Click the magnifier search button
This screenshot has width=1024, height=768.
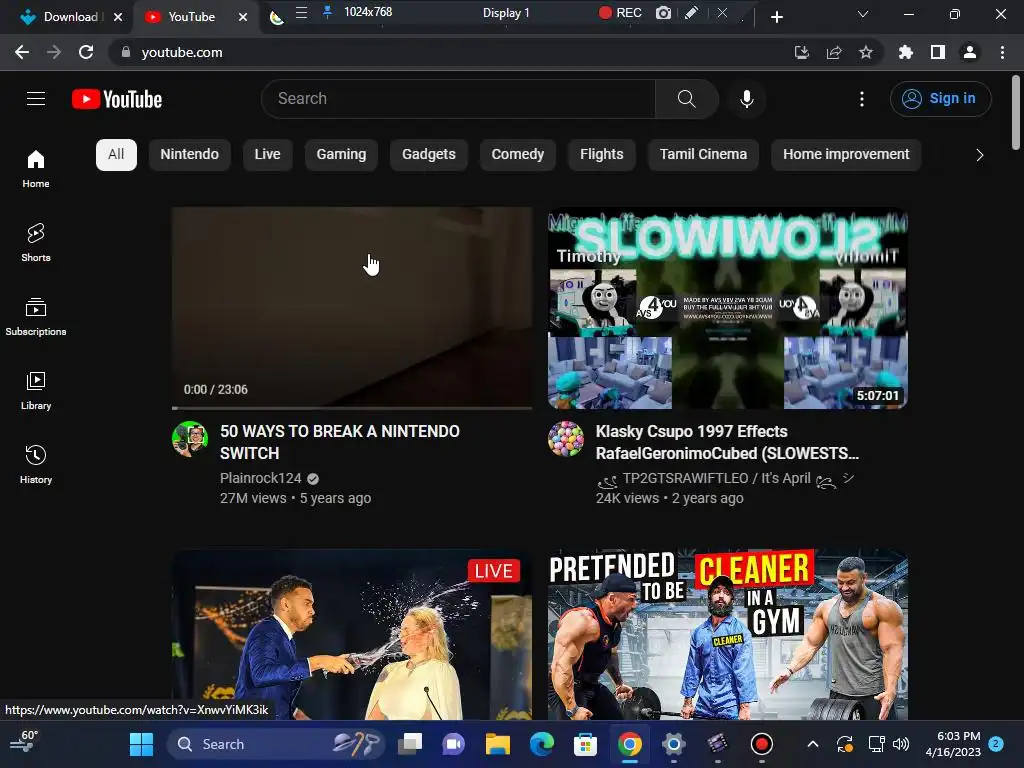point(686,99)
